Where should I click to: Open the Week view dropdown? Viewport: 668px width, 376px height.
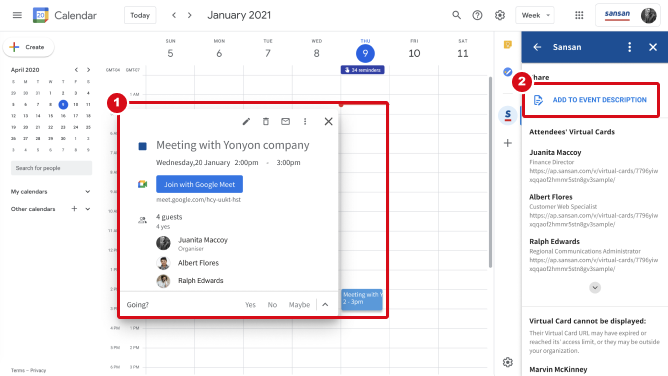(535, 15)
